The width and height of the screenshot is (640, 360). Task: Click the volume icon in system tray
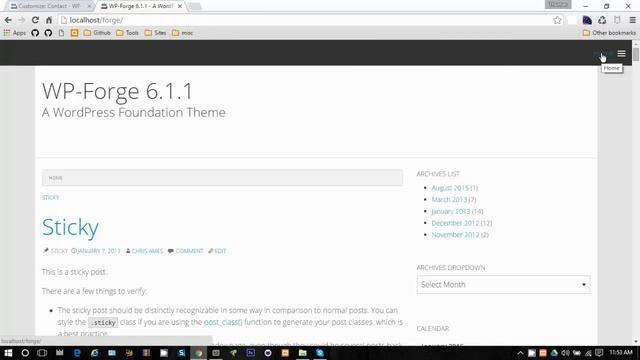point(565,353)
